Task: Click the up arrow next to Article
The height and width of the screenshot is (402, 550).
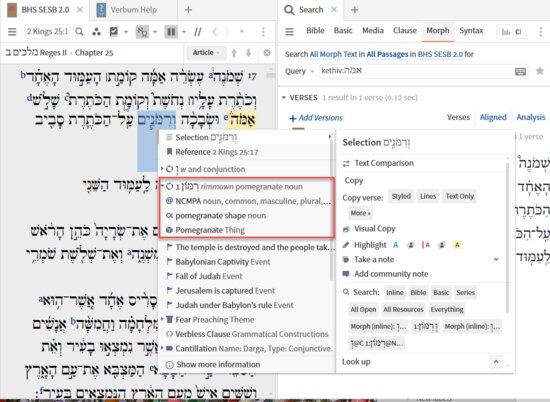Action: click(234, 53)
